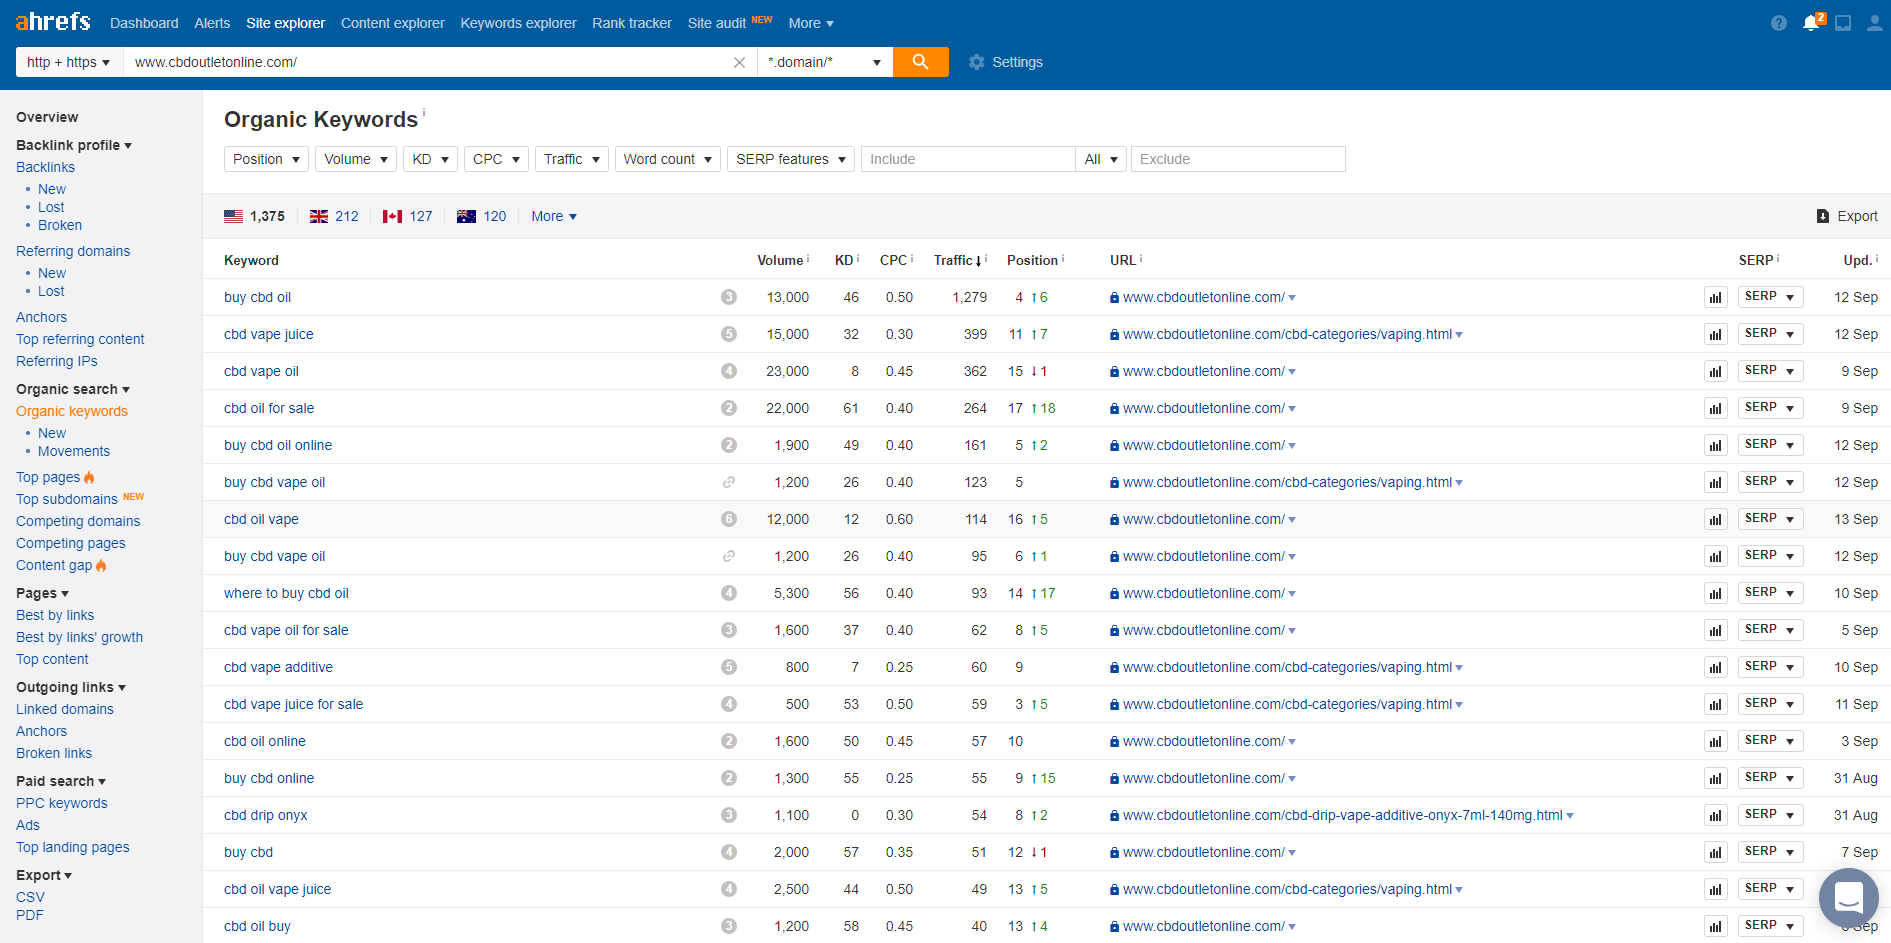Open the CPC filter dropdown

(x=496, y=159)
